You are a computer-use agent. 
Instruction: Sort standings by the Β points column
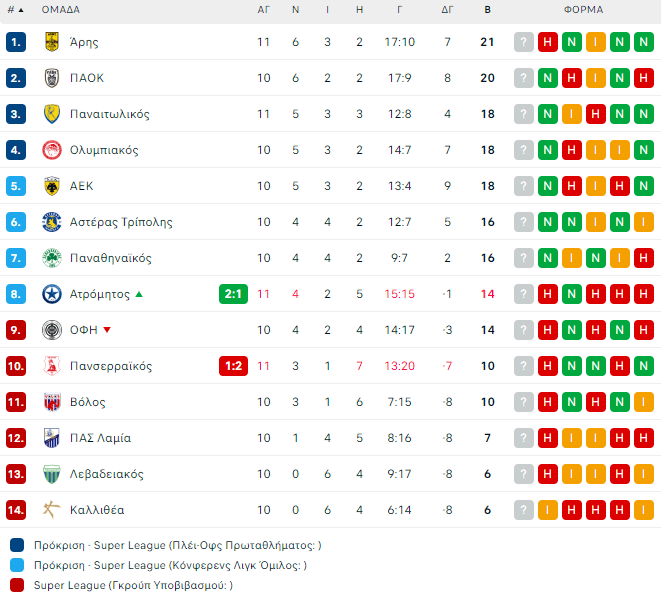pyautogui.click(x=487, y=10)
